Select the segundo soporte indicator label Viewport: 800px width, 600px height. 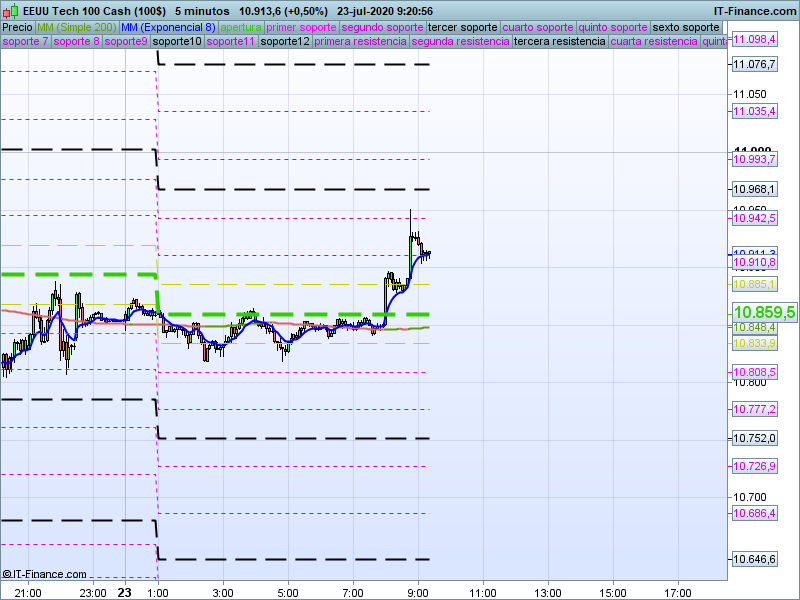383,27
